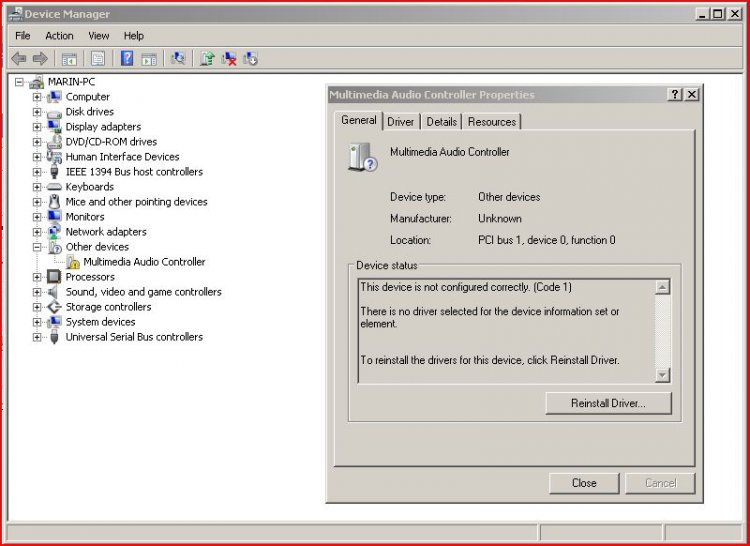The image size is (750, 546).
Task: Expand the Network adapters category
Action: point(37,232)
